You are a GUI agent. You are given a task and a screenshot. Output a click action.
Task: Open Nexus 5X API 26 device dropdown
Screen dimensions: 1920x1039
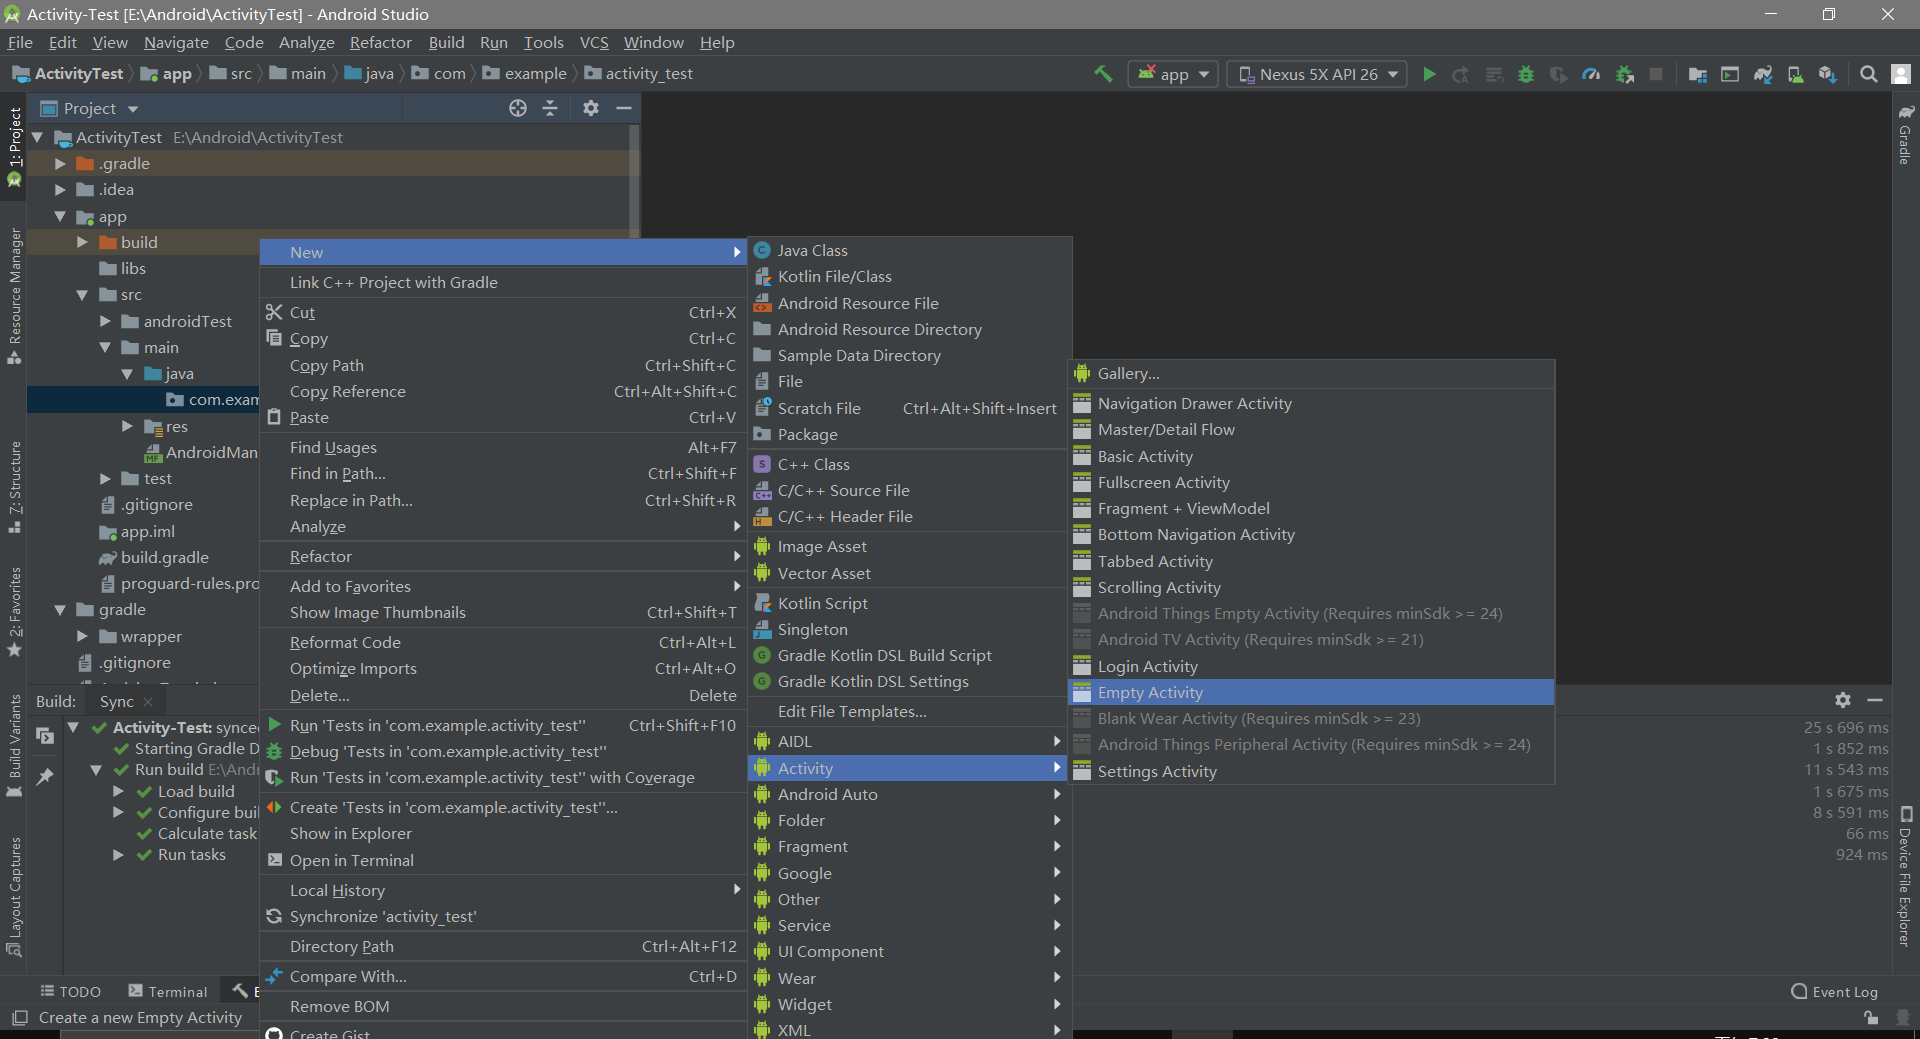[1317, 74]
